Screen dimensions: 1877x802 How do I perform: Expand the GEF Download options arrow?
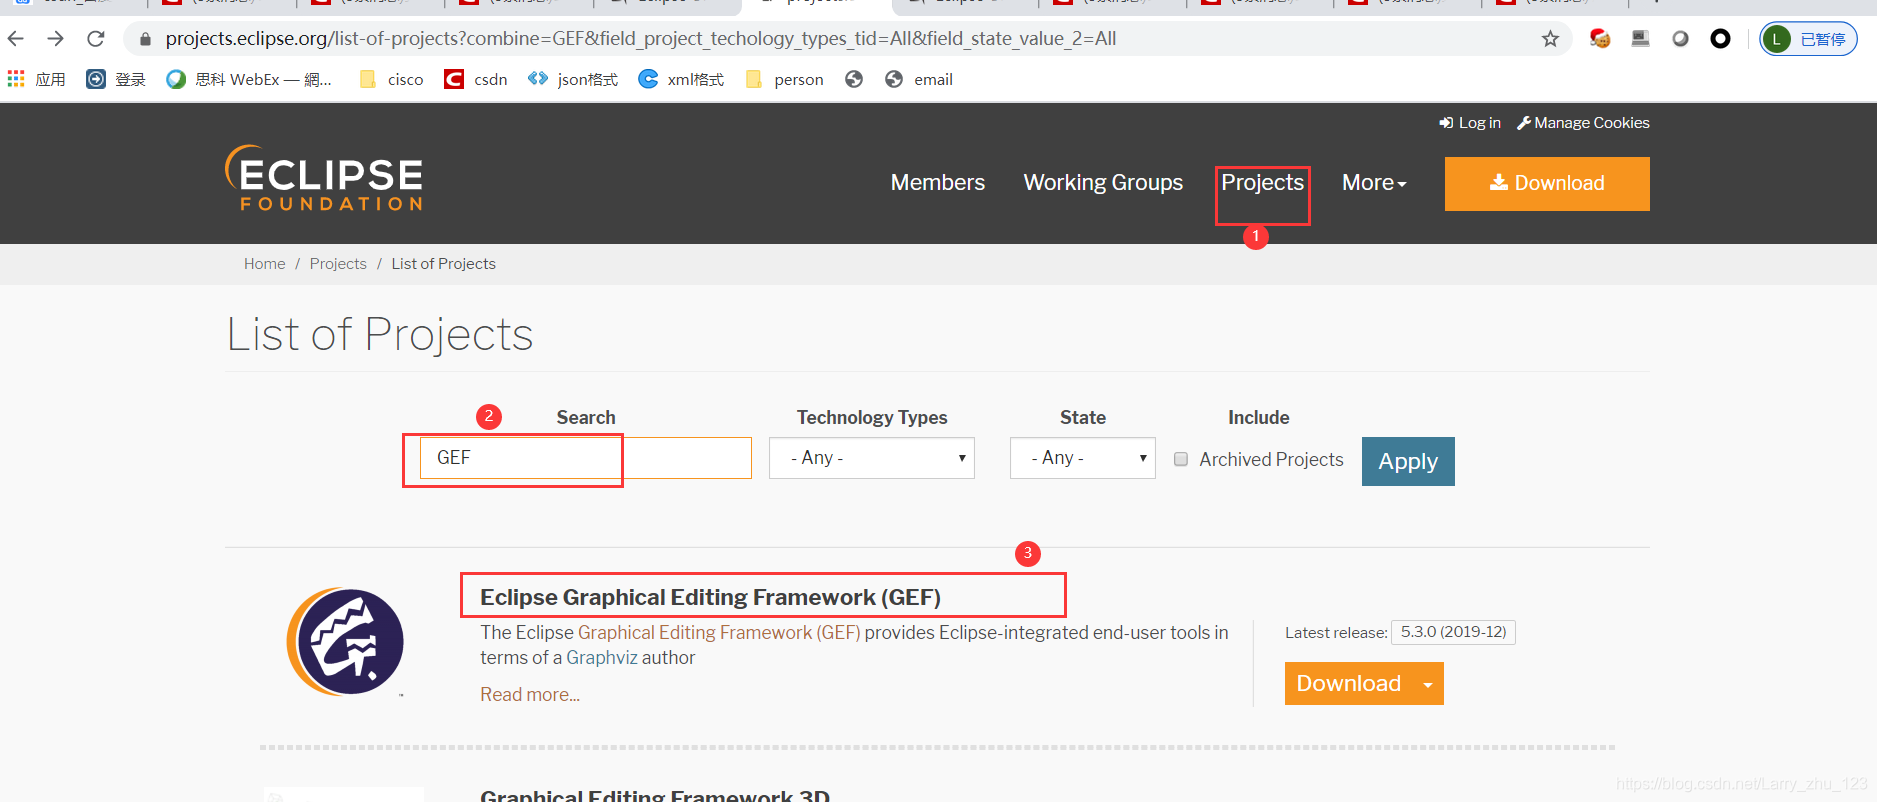(x=1428, y=684)
